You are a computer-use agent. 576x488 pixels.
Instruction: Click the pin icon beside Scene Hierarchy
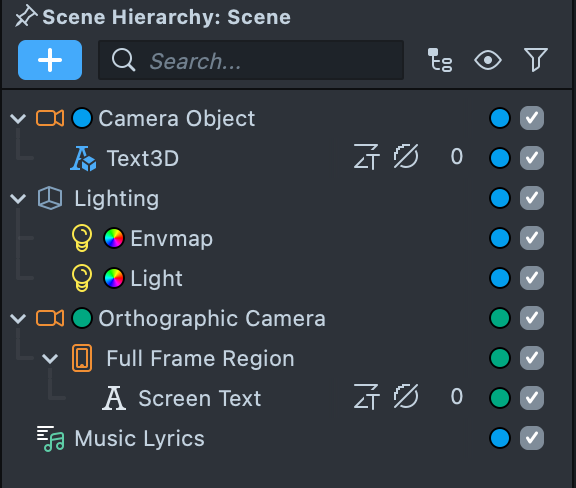25,17
